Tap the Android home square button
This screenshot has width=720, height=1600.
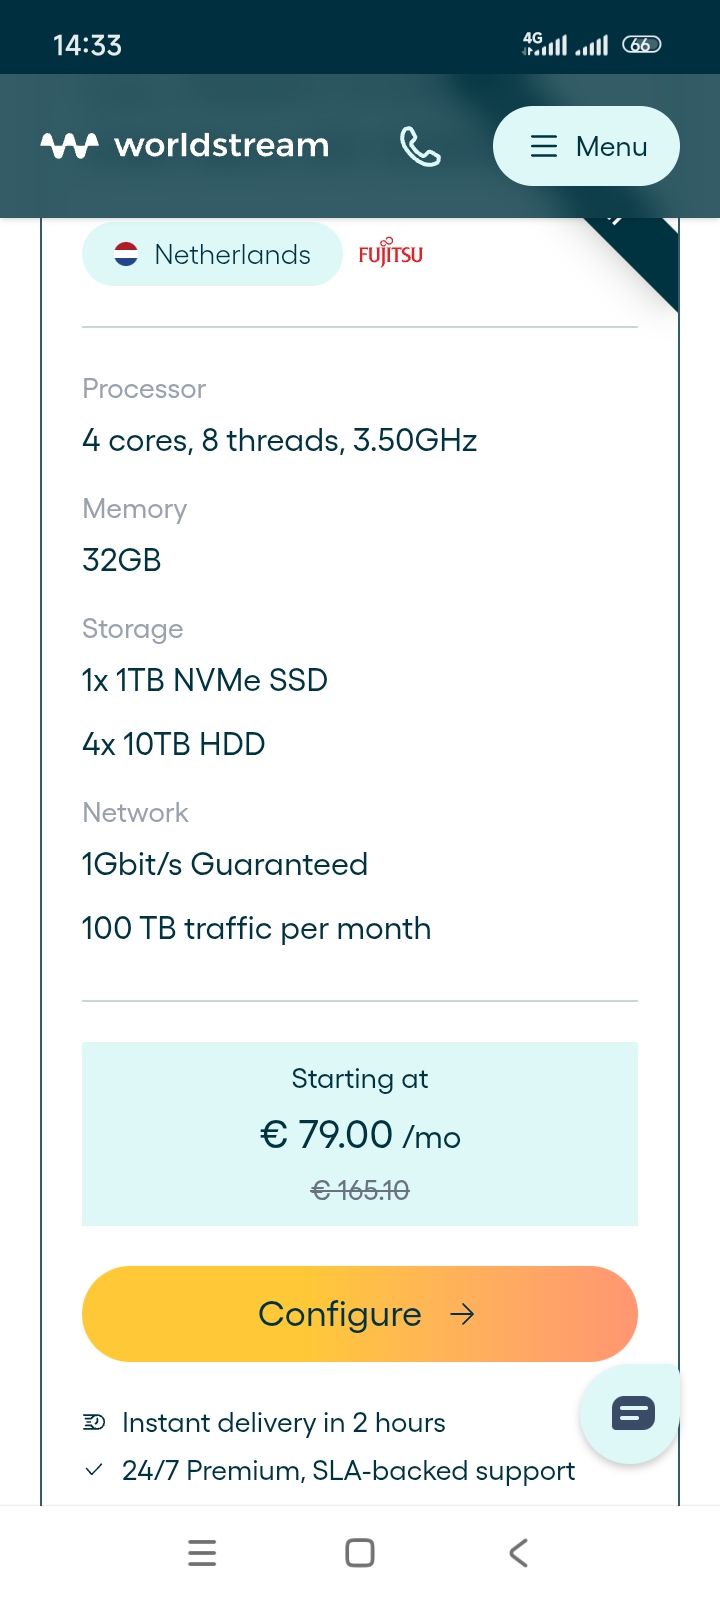360,1553
